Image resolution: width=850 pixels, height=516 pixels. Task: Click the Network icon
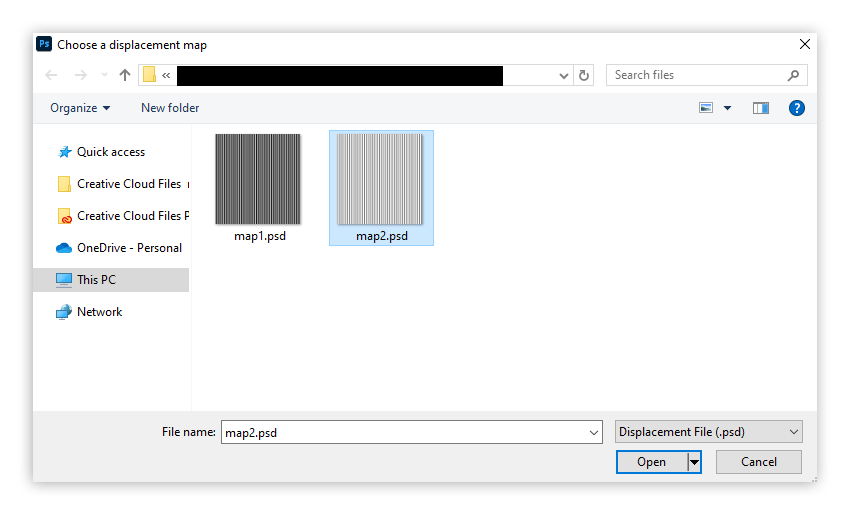(x=64, y=312)
